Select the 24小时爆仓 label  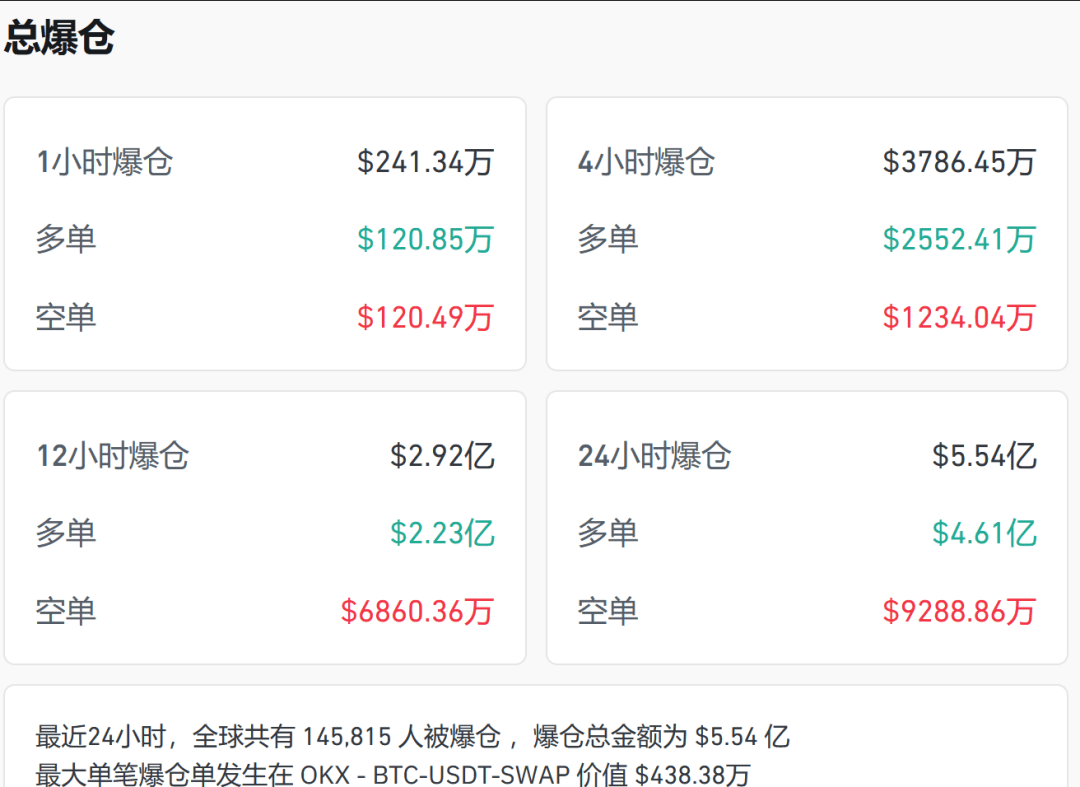point(654,456)
